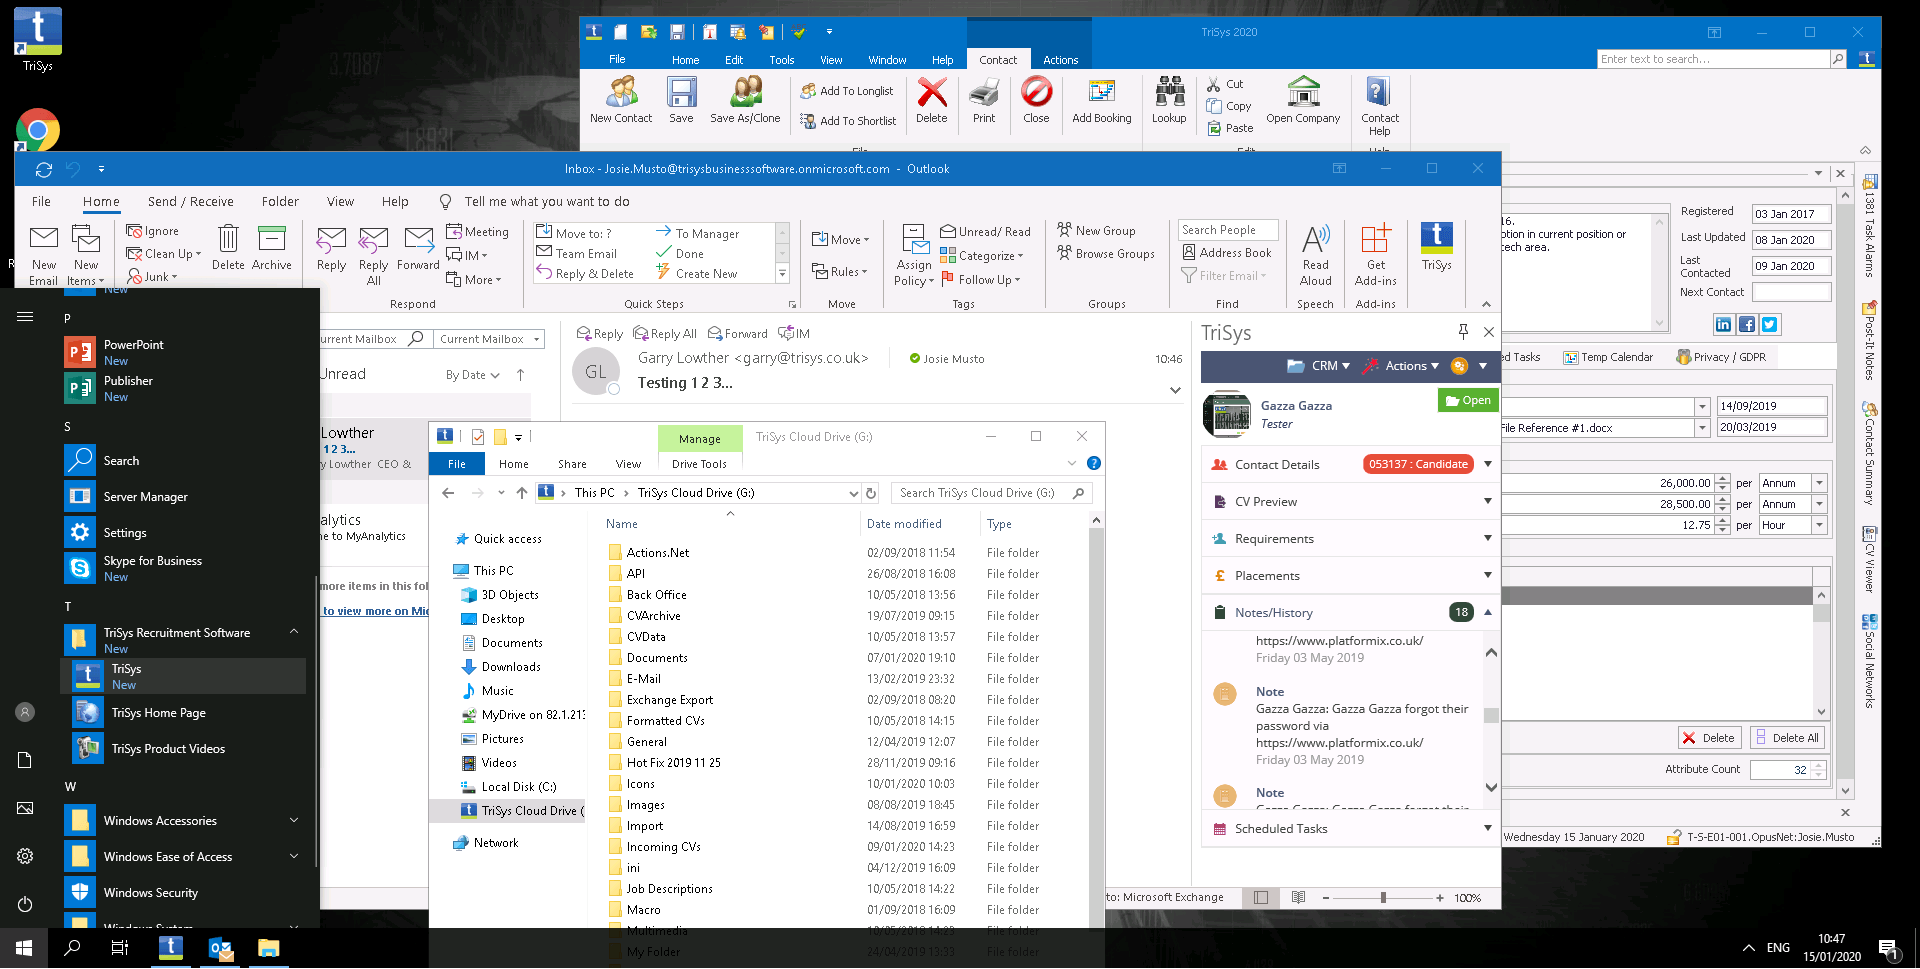The image size is (1920, 969).
Task: Open Folder tab in Outlook ribbon
Action: pyautogui.click(x=280, y=201)
